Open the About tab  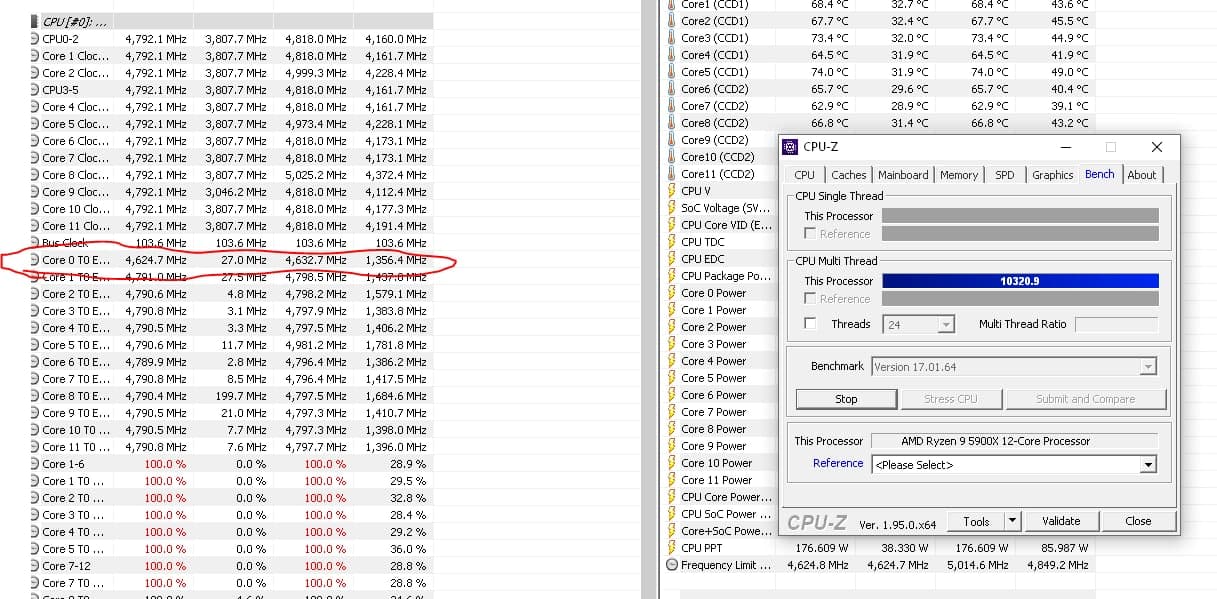click(1141, 175)
